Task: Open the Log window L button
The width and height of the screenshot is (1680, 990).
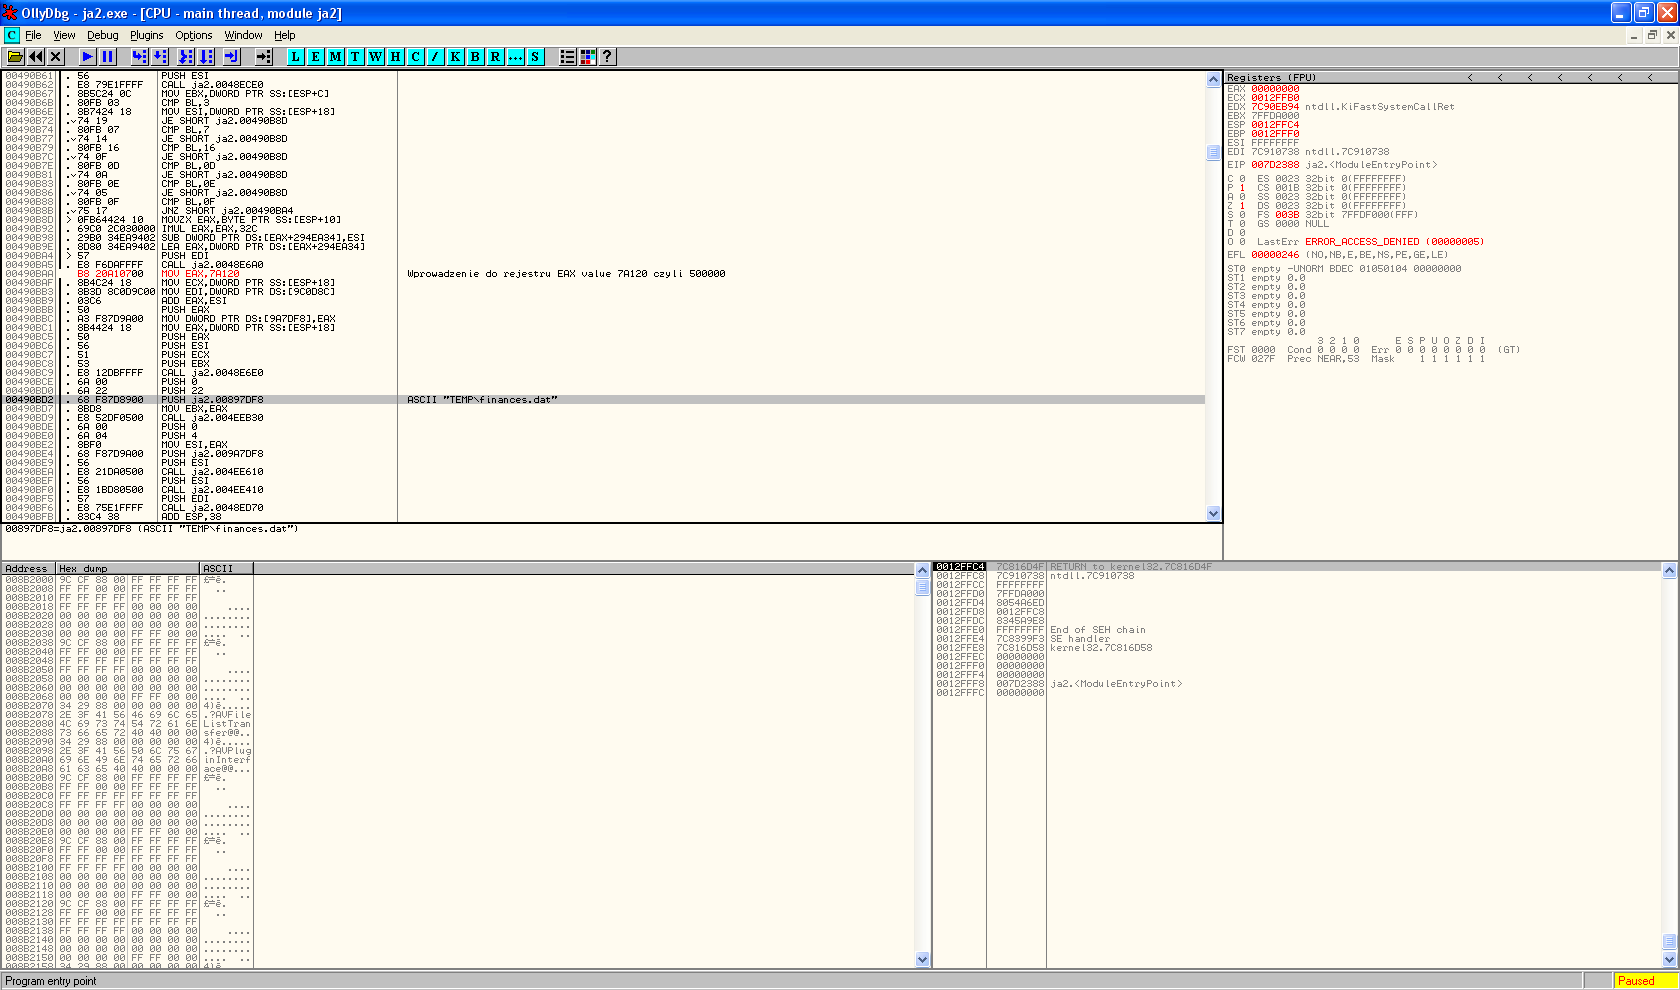Action: [x=295, y=57]
